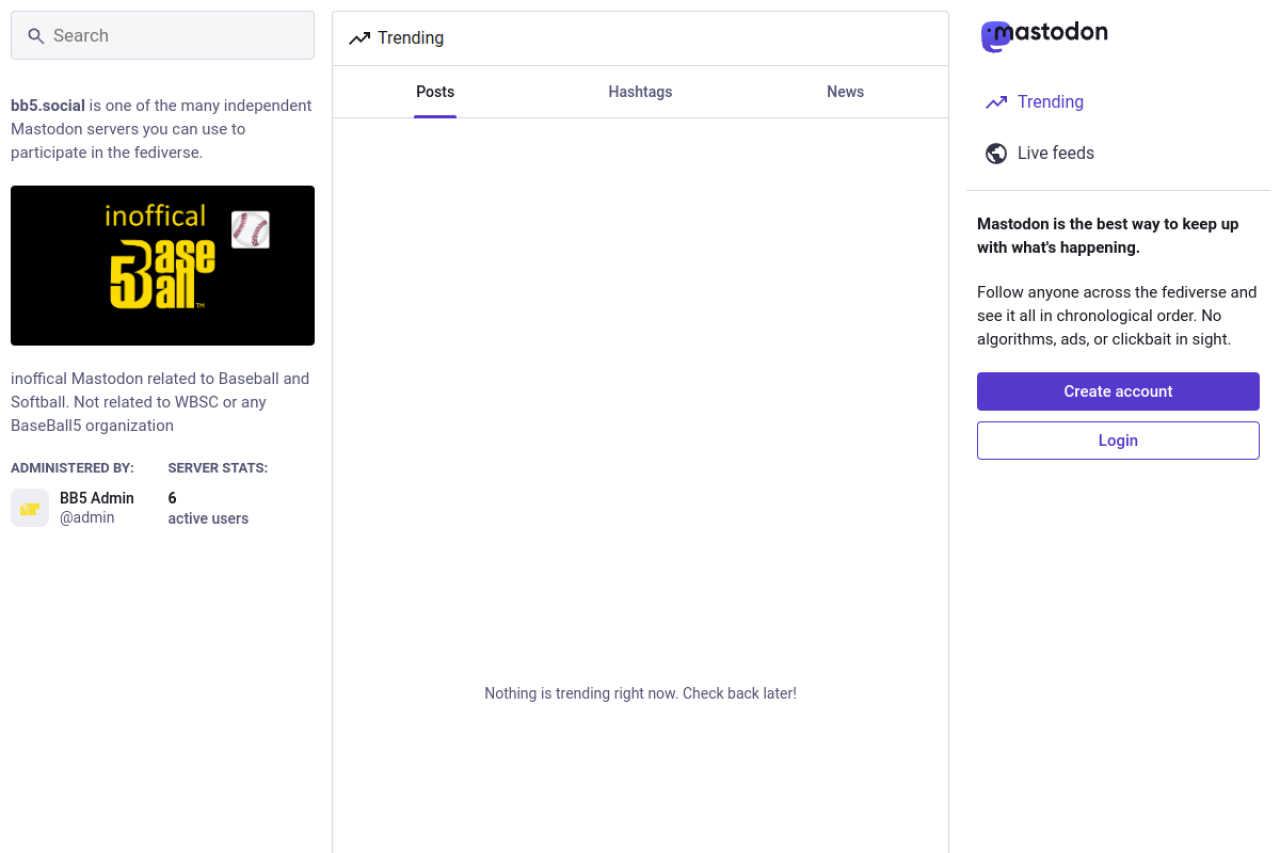Screen dimensions: 1280x853
Task: Switch to the News tab
Action: coord(845,92)
